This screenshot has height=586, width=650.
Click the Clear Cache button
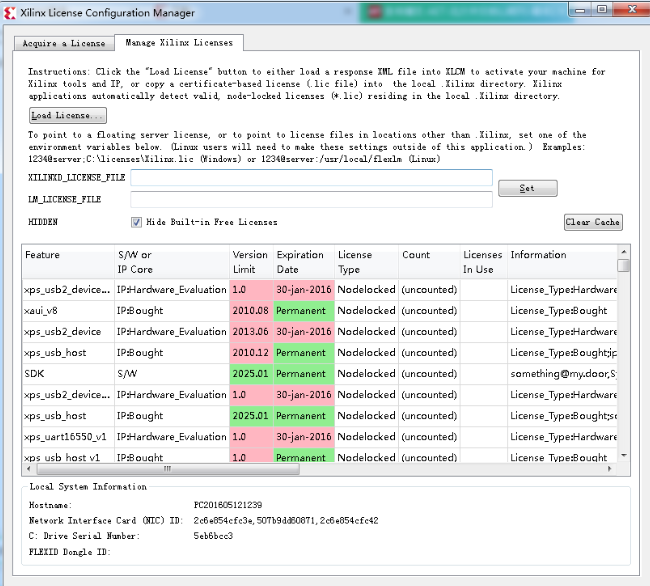(x=593, y=222)
